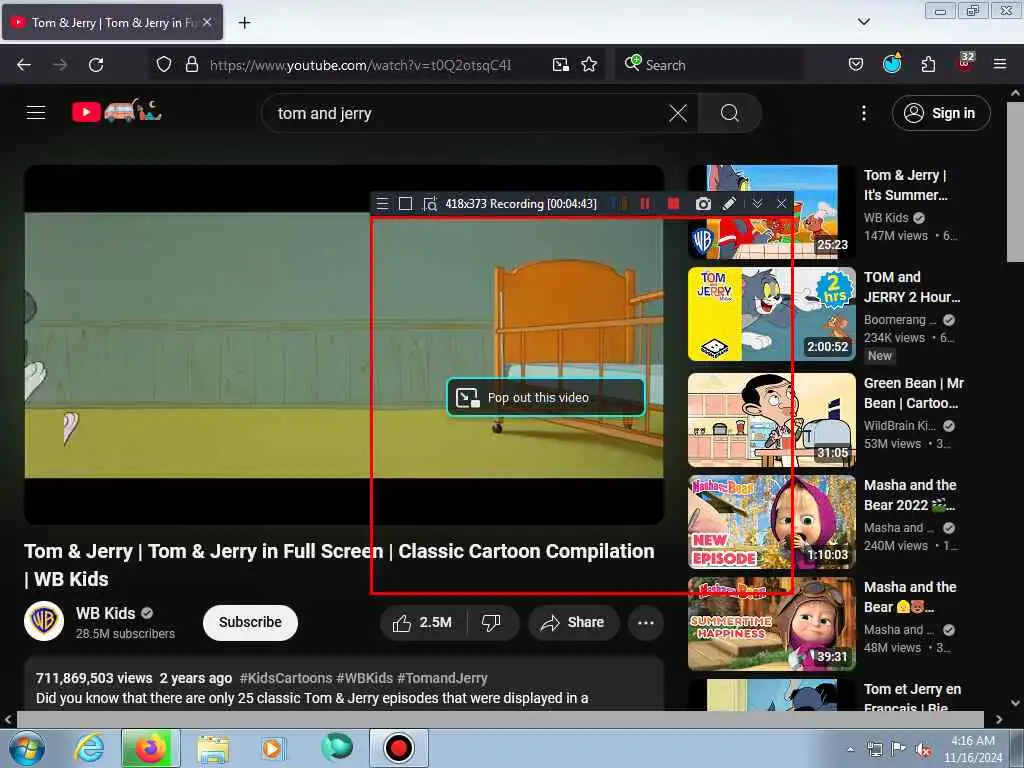The height and width of the screenshot is (768, 1024).
Task: Open the recorder toolbar hamburger menu
Action: tap(383, 204)
